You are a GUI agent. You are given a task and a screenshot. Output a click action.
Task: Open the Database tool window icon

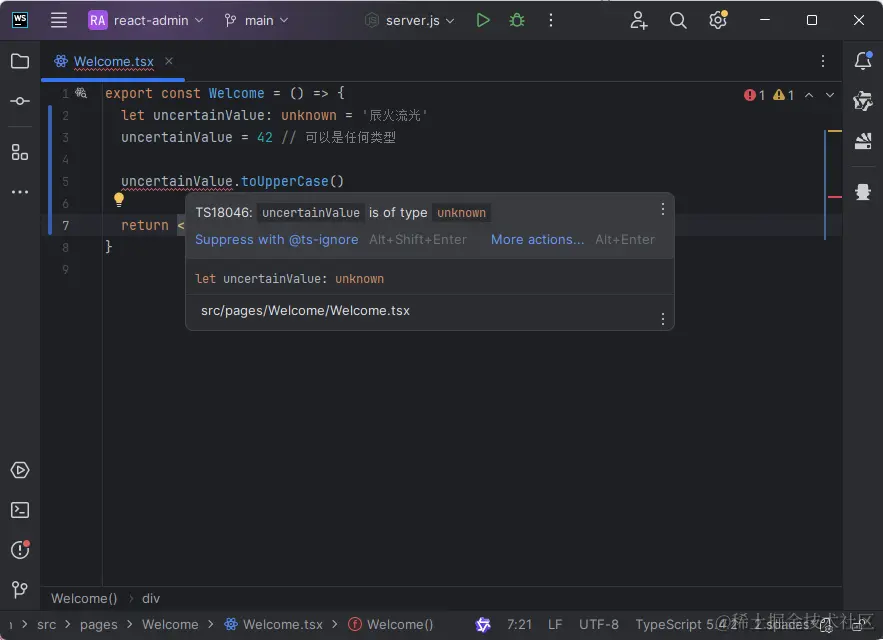(863, 141)
